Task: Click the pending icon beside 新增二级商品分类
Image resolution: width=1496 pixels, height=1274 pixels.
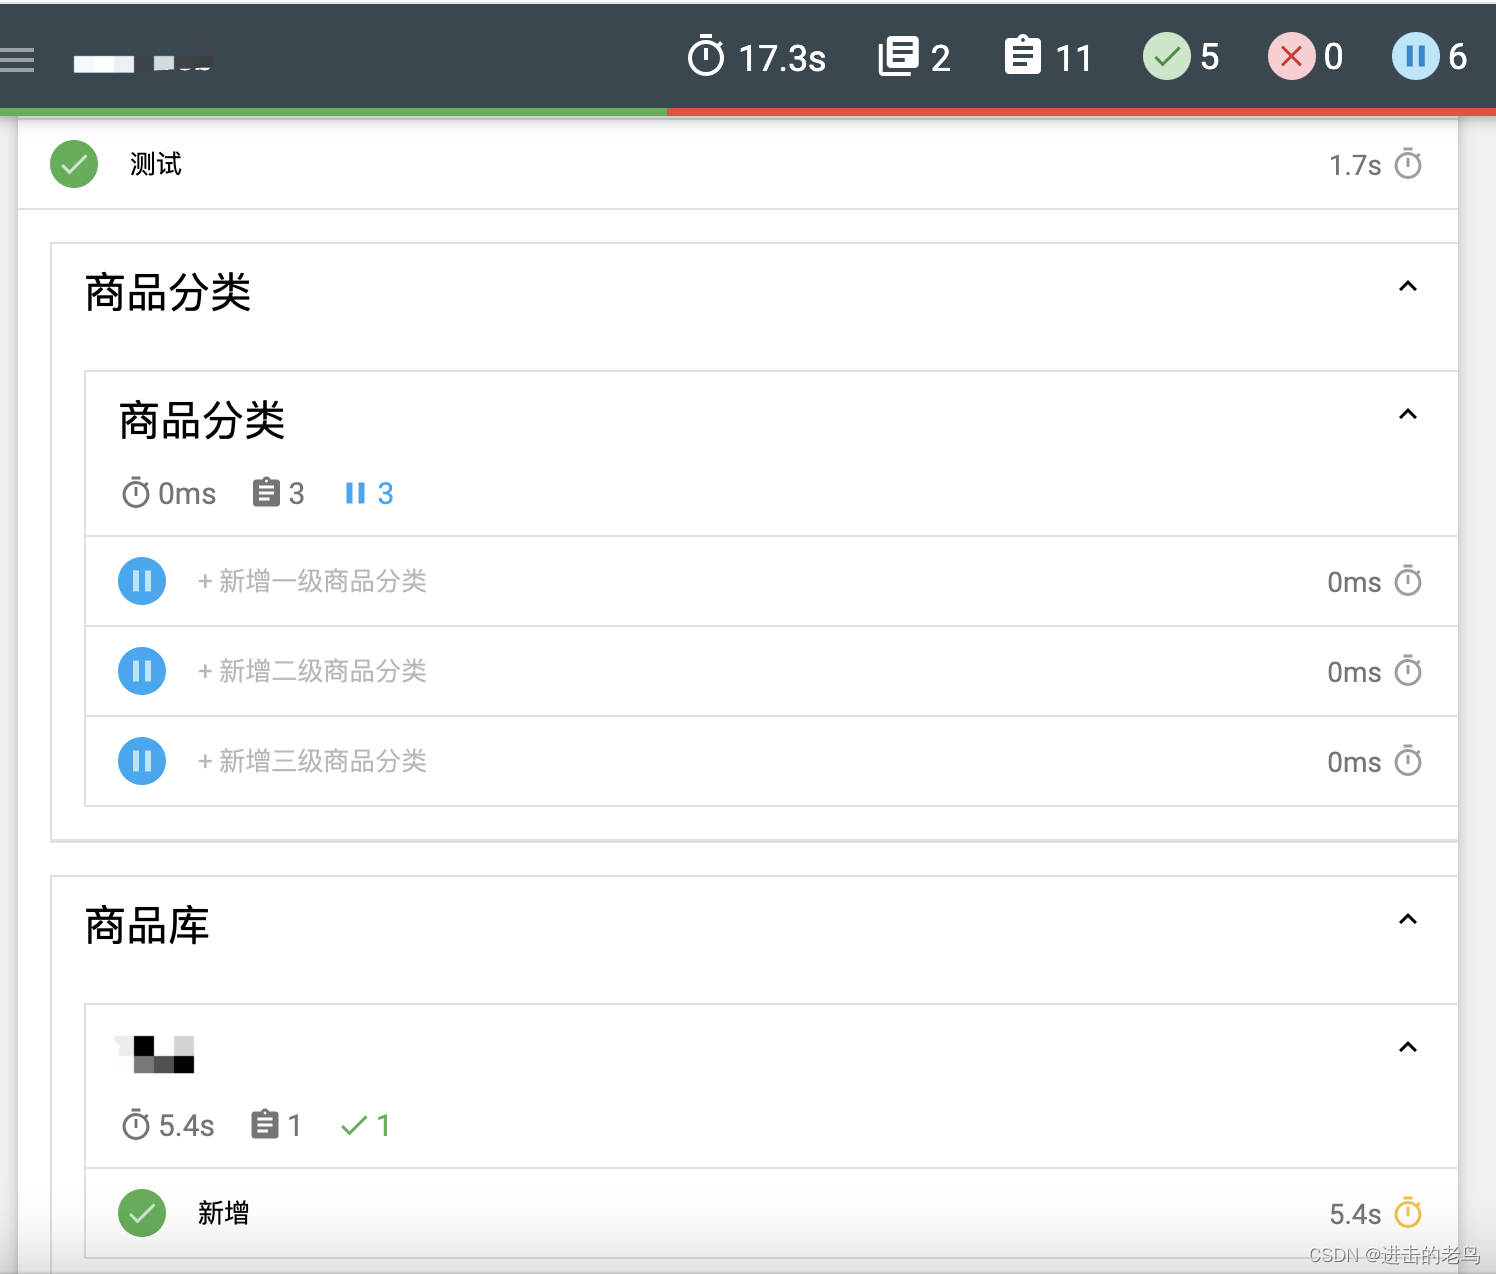Action: click(141, 671)
